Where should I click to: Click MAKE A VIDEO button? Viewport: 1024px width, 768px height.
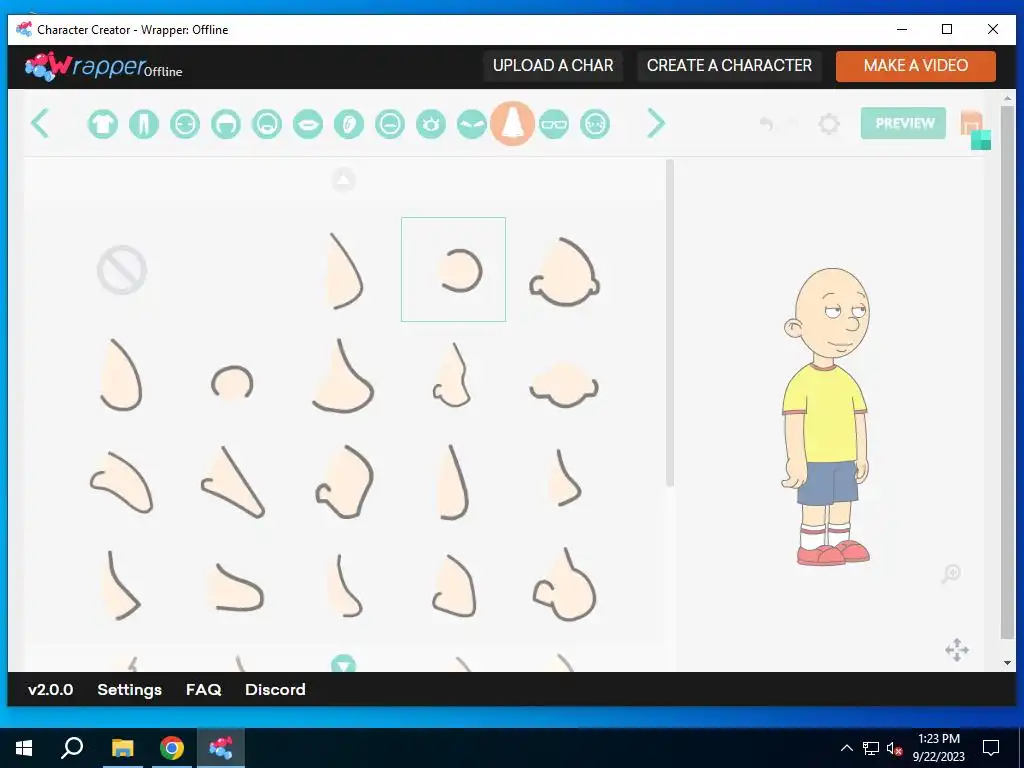pos(916,66)
